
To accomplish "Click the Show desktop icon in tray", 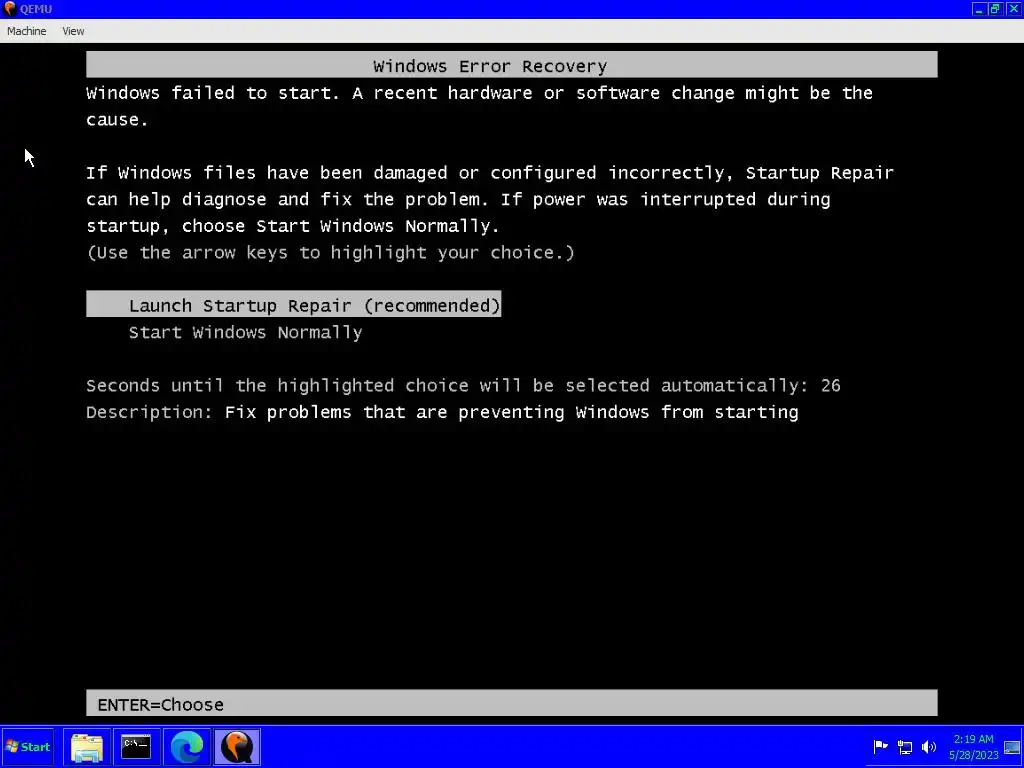I will [1012, 747].
